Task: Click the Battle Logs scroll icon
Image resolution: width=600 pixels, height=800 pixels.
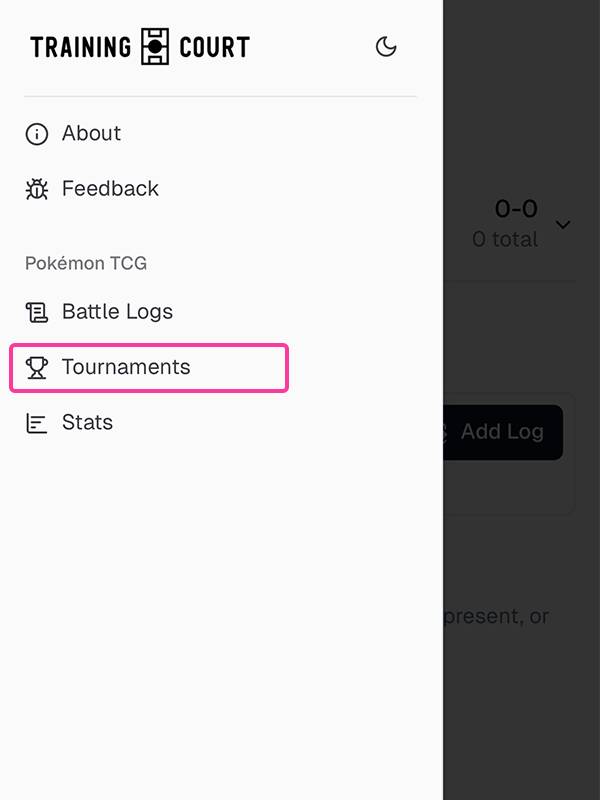Action: coord(37,312)
